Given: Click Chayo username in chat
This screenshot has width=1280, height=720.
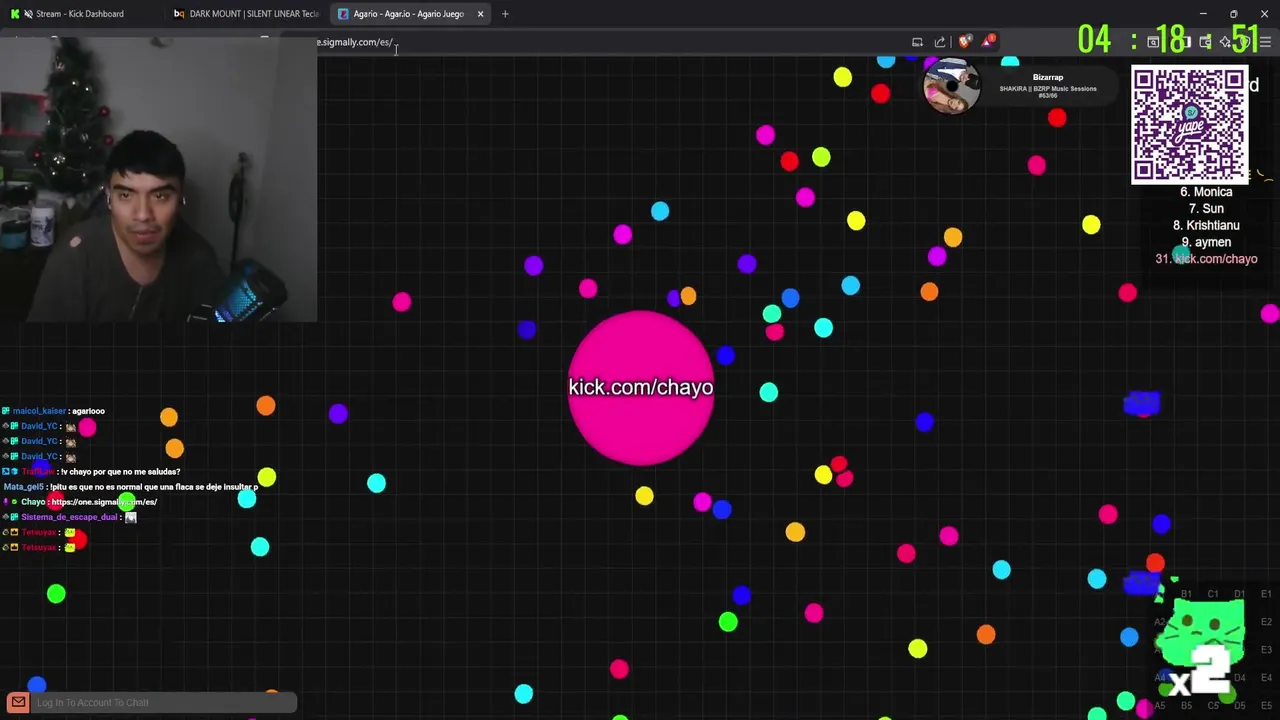Looking at the screenshot, I should point(33,502).
